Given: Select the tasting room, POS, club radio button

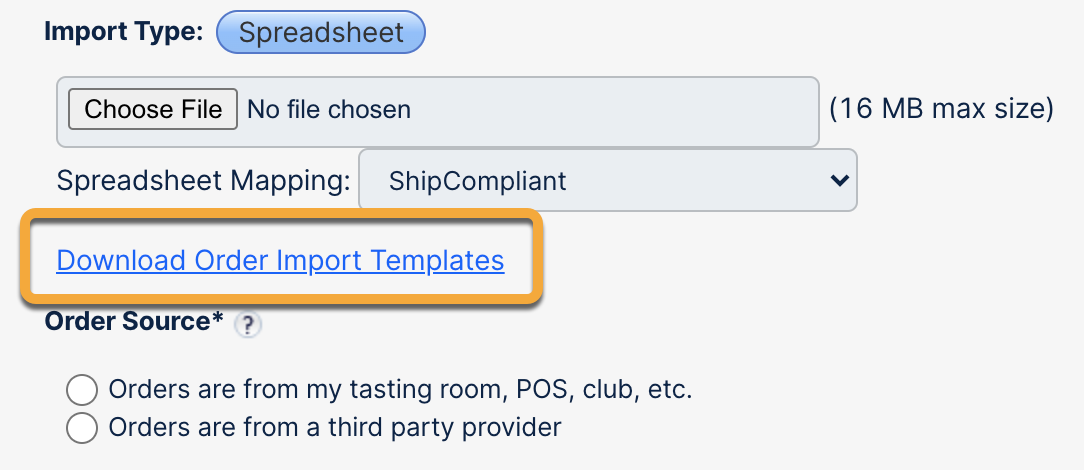Looking at the screenshot, I should coord(81,389).
